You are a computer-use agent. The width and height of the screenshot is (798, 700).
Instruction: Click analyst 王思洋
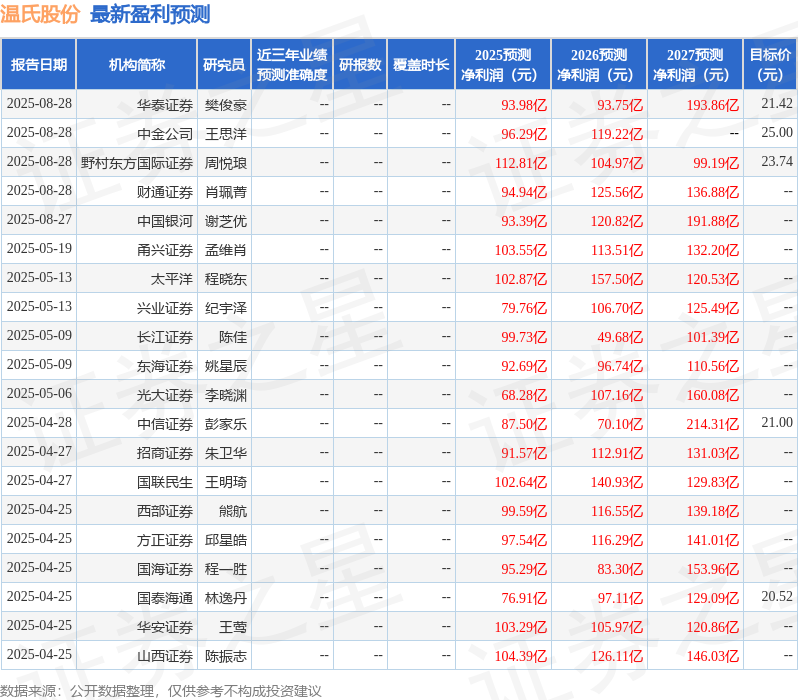(x=225, y=134)
